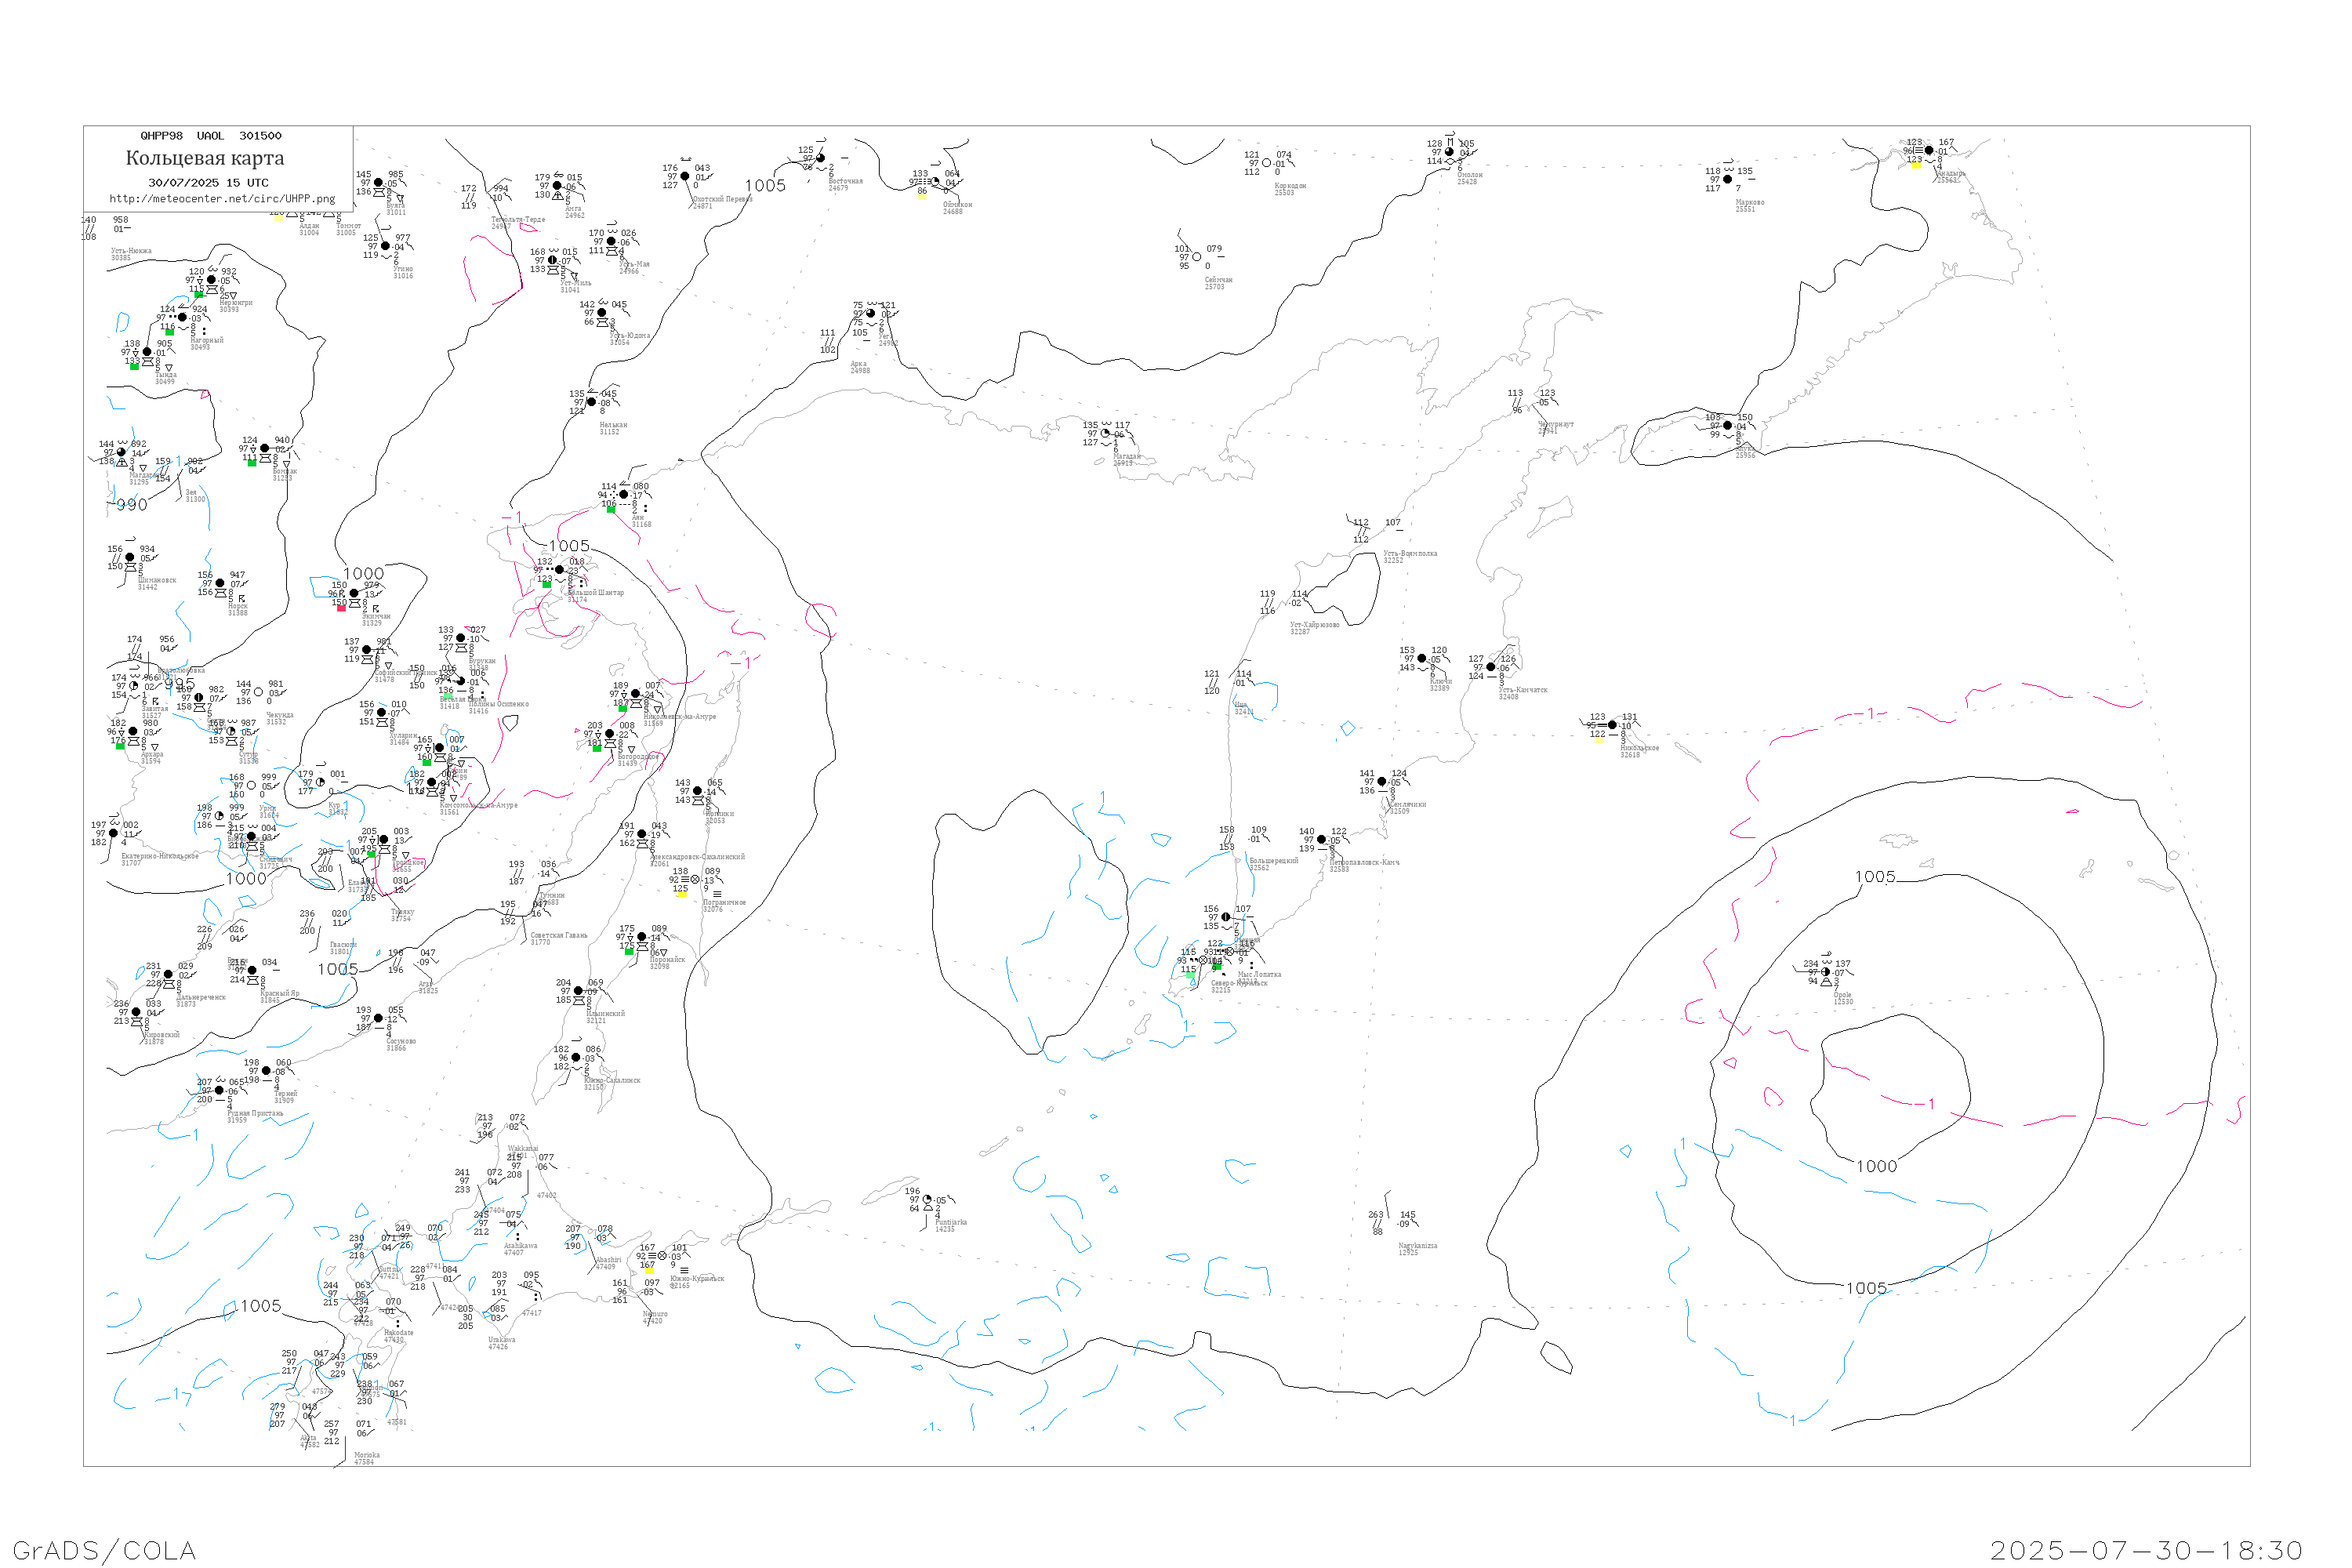This screenshot has width=2352, height=1568.
Task: Click the red square at Экимчан station
Action: point(341,608)
